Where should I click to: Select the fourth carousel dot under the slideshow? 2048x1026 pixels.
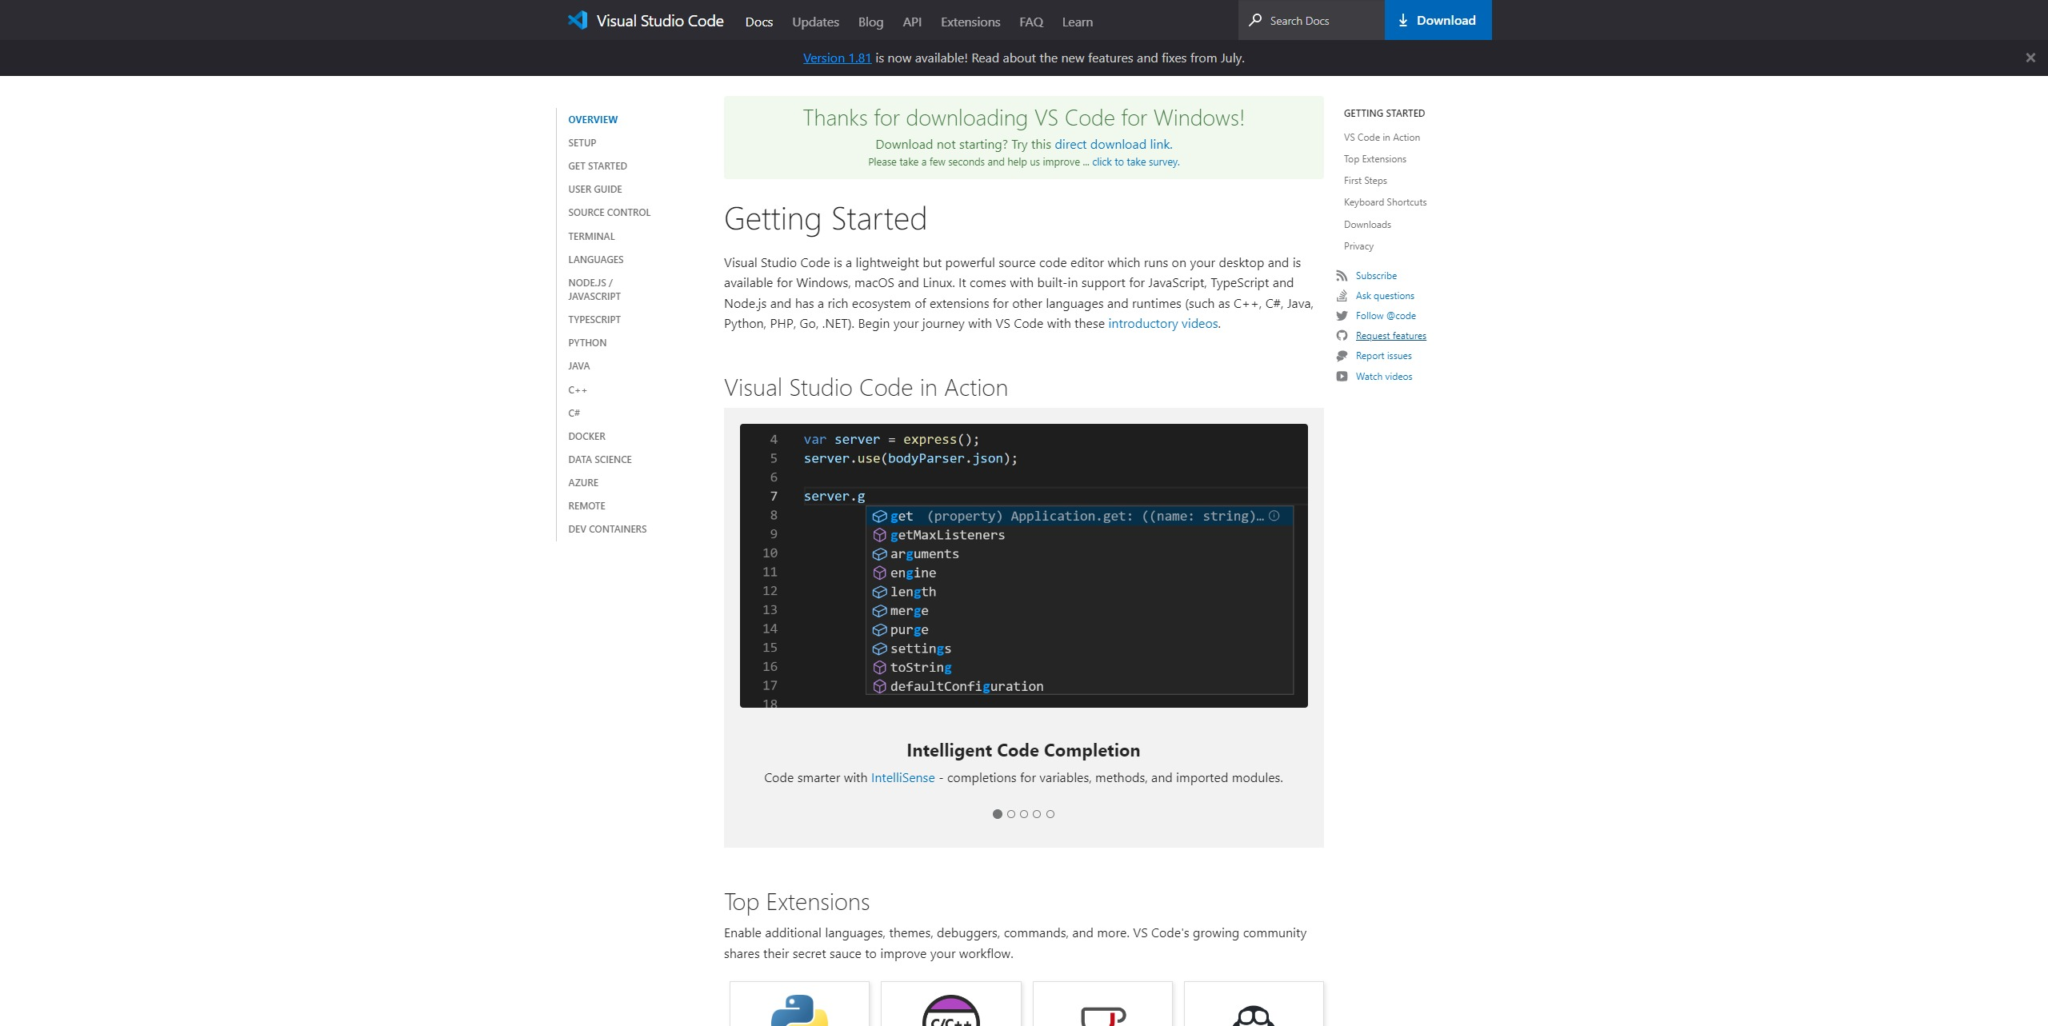tap(1037, 814)
